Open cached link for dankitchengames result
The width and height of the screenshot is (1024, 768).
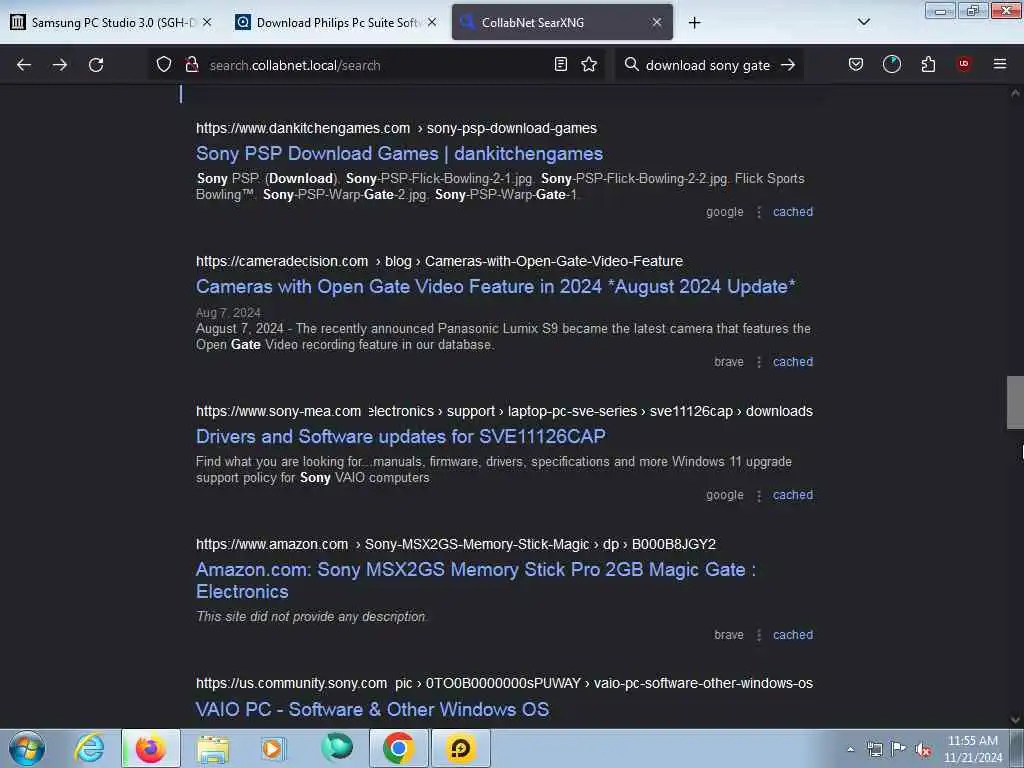coord(793,212)
